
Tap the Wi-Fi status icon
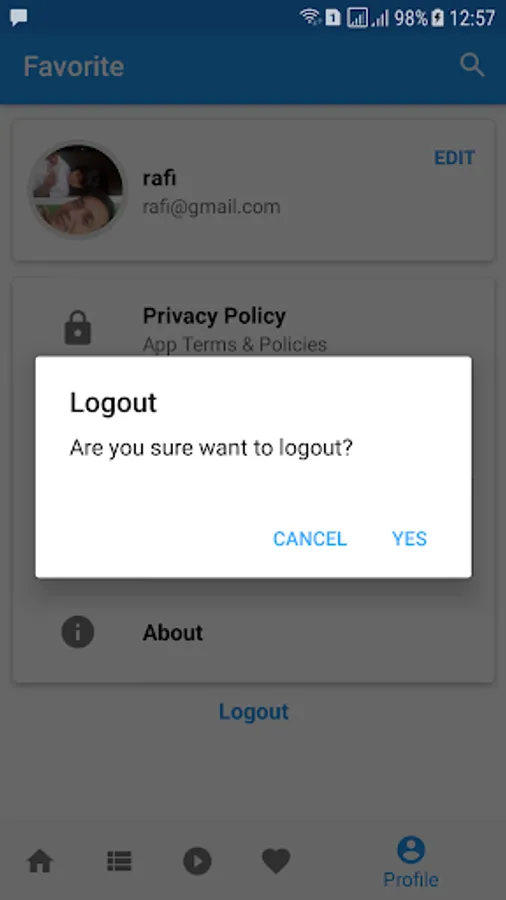click(x=310, y=17)
